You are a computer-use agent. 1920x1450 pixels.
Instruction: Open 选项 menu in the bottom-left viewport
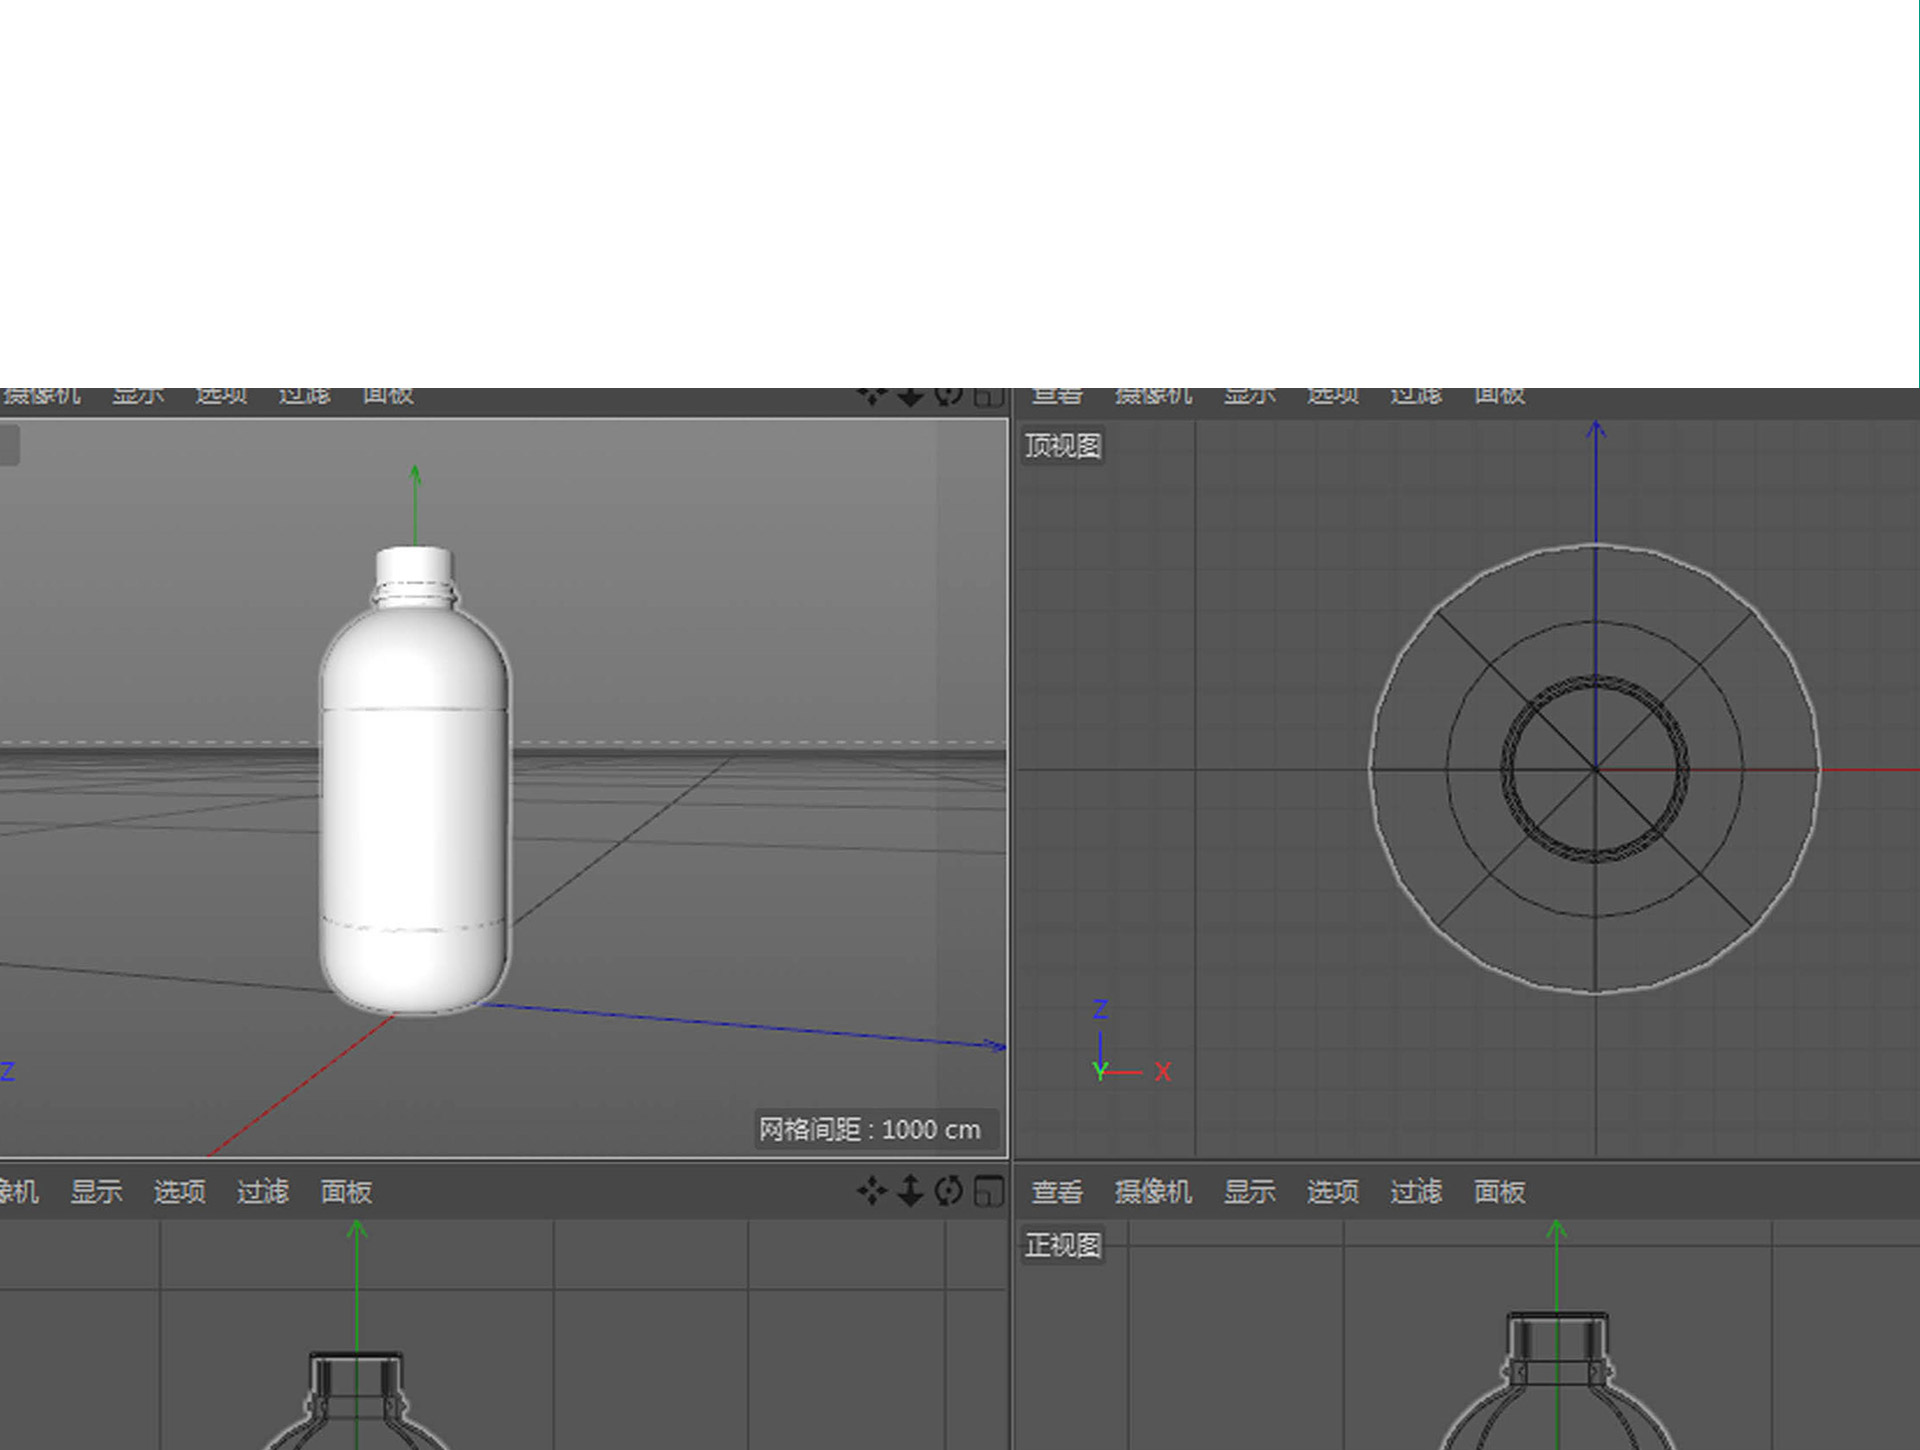(179, 1192)
